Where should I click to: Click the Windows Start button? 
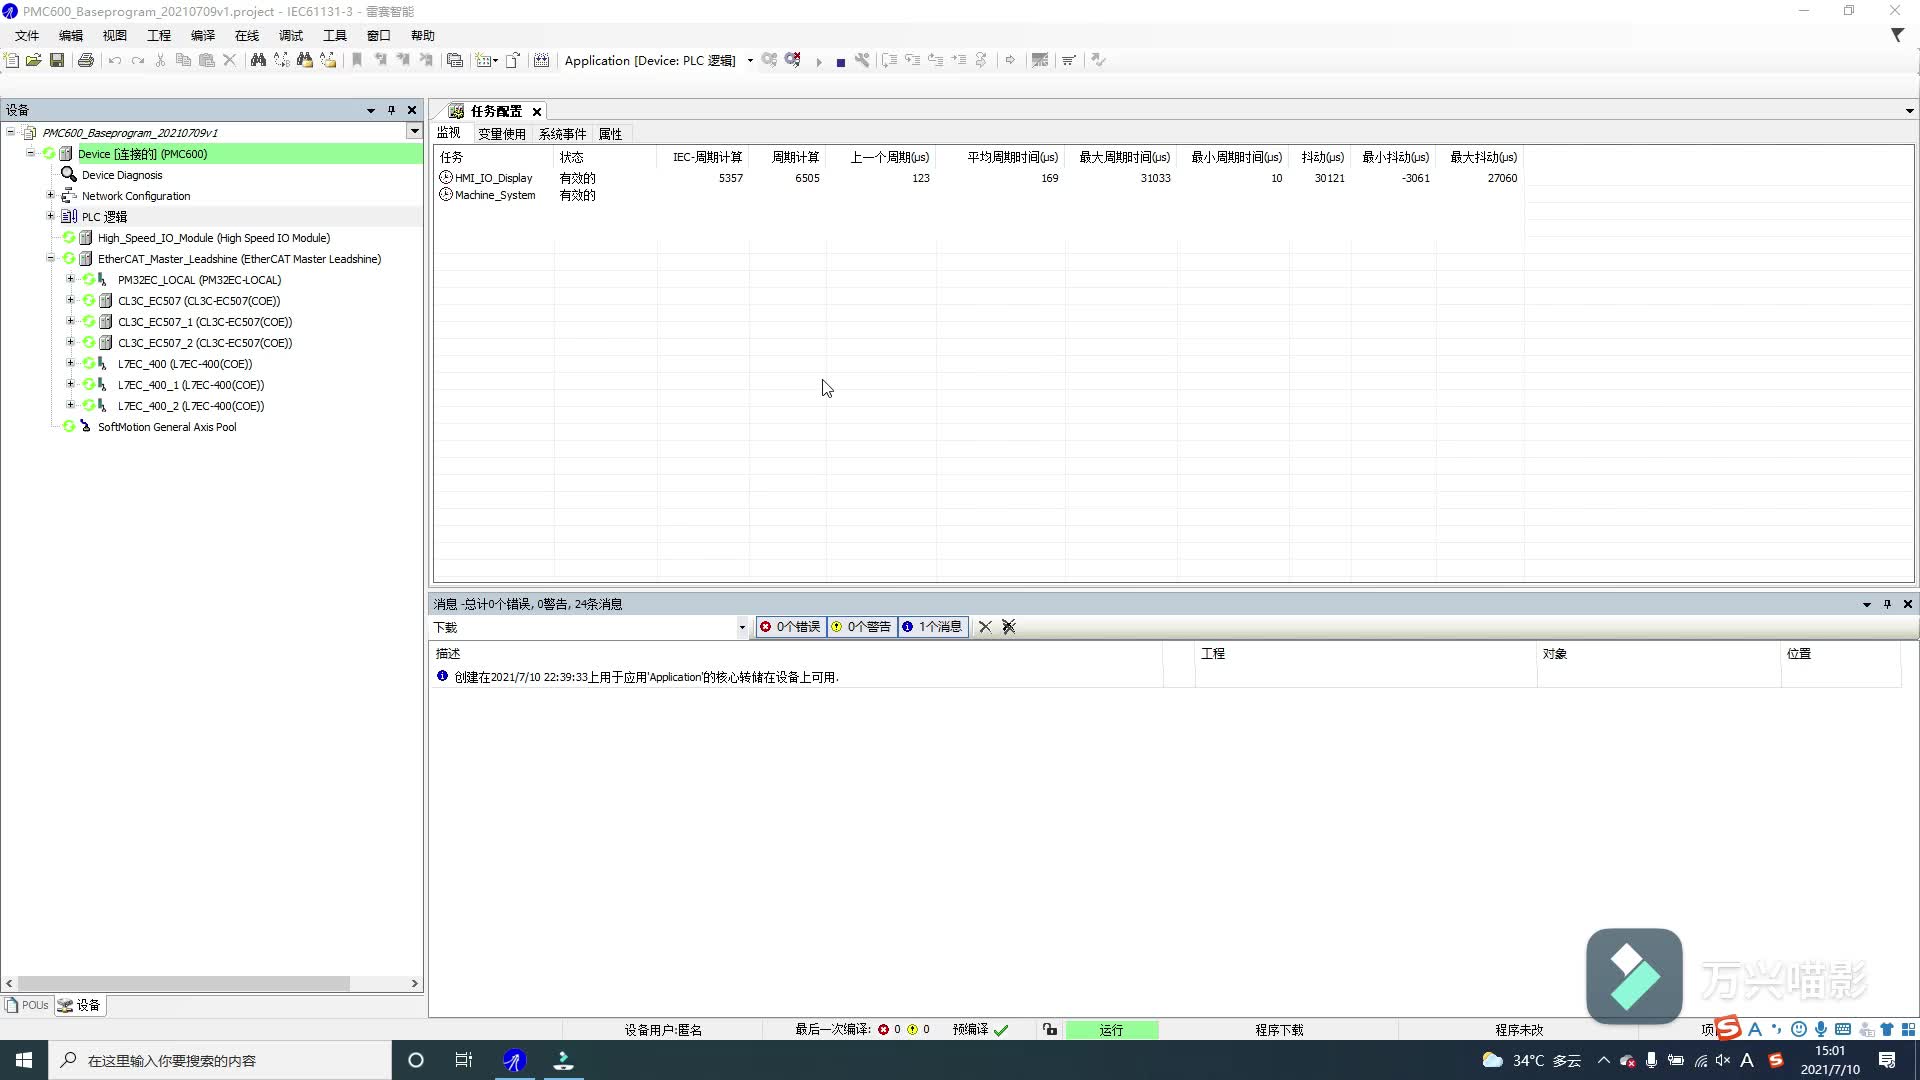click(x=24, y=1060)
